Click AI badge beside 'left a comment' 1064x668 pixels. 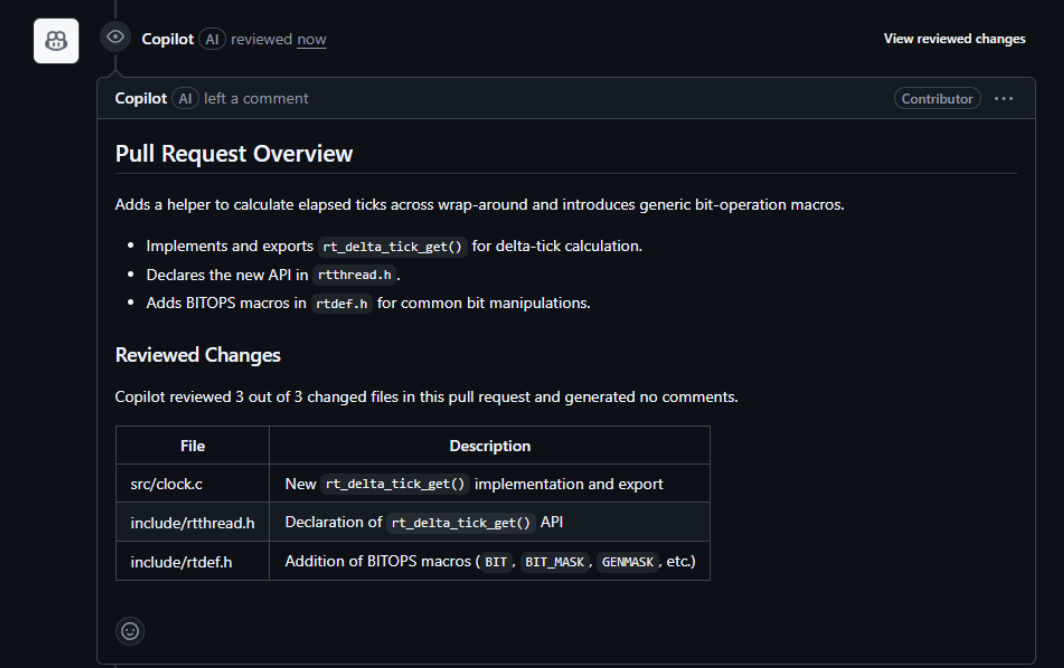[x=185, y=98]
